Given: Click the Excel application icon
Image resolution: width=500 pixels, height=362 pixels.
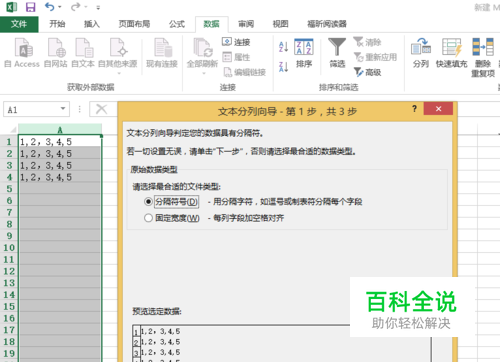Looking at the screenshot, I should click(x=12, y=7).
